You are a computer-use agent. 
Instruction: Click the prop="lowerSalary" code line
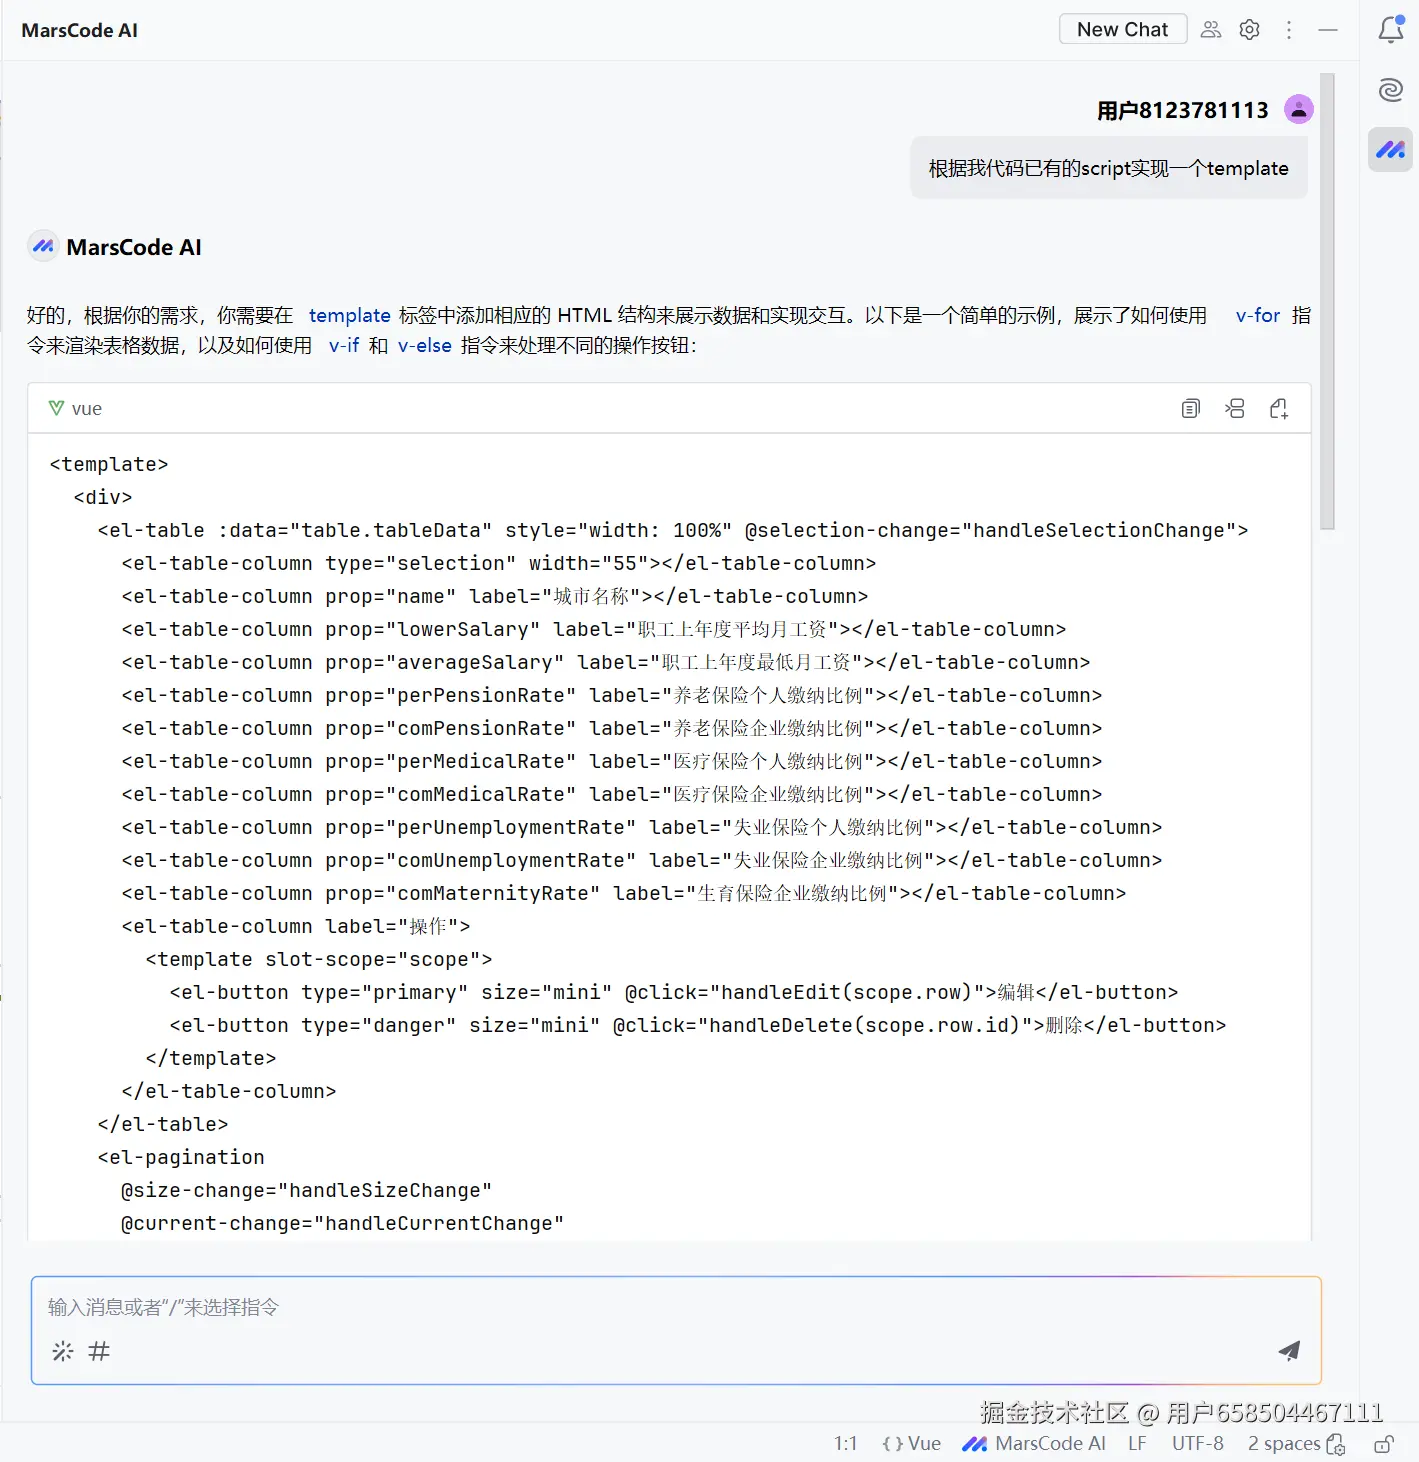593,629
